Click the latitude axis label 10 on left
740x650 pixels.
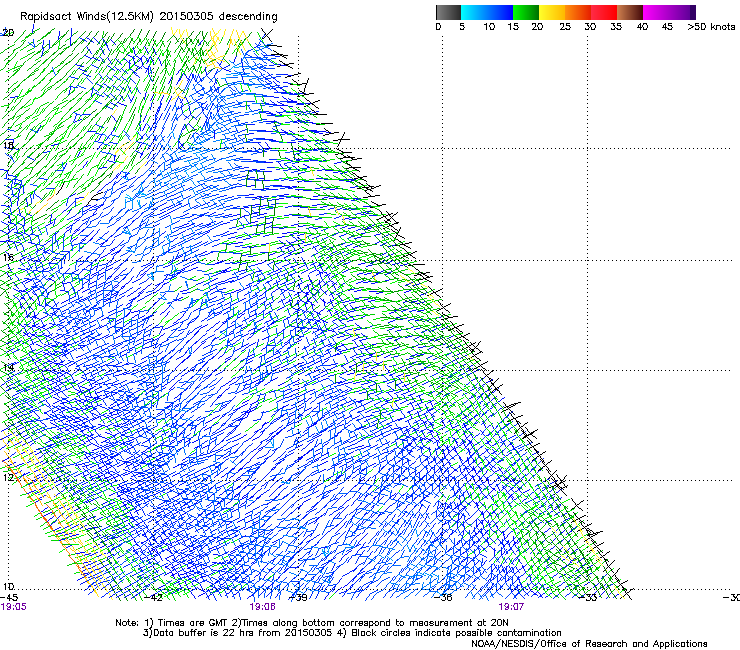coord(8,587)
